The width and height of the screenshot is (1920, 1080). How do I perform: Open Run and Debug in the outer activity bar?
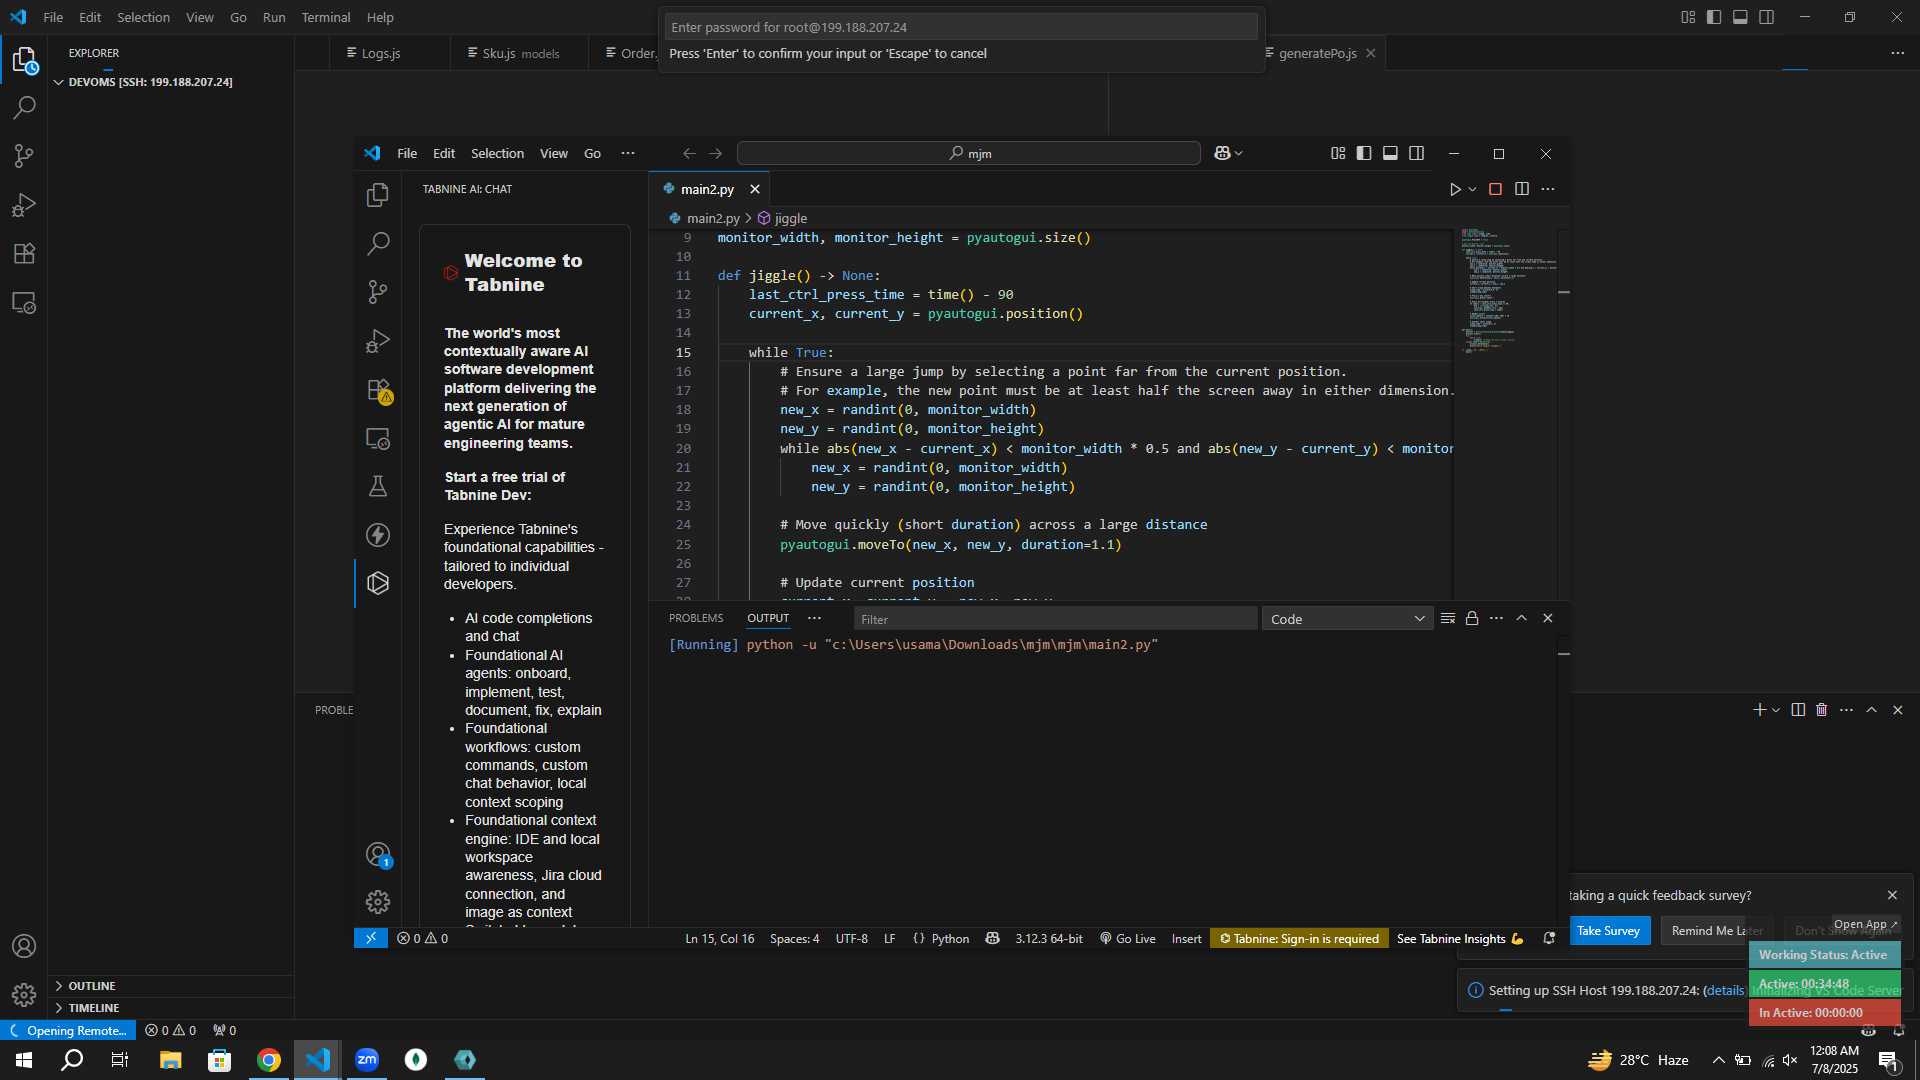coord(24,205)
